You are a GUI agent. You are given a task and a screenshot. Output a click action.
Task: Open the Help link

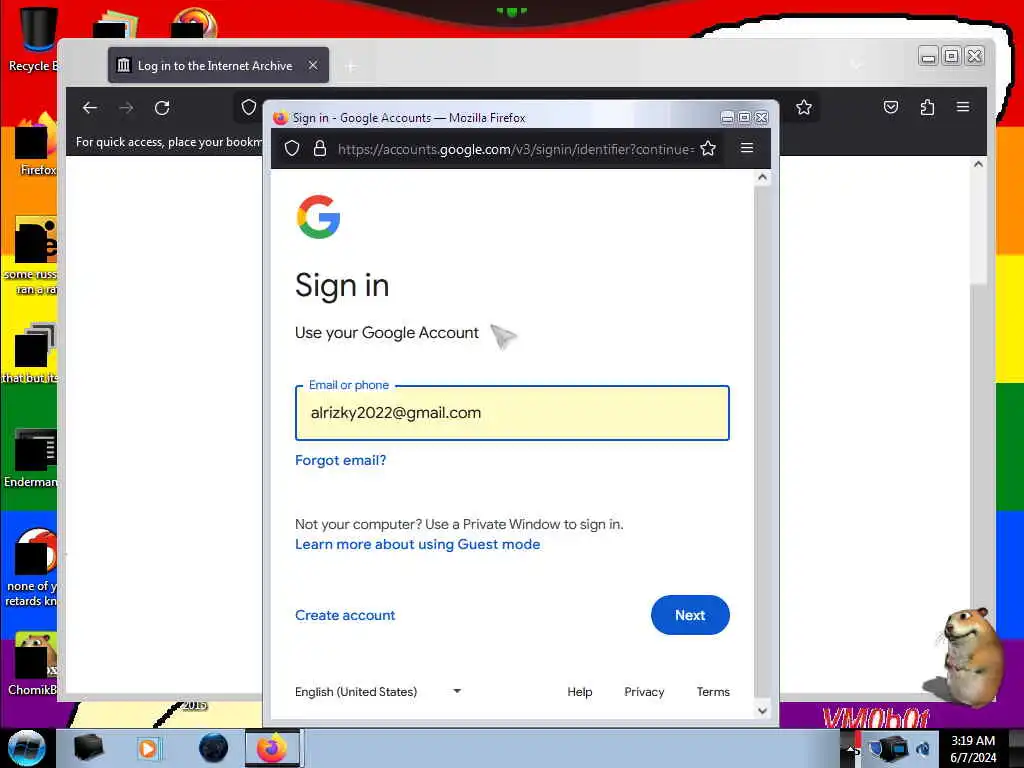579,692
